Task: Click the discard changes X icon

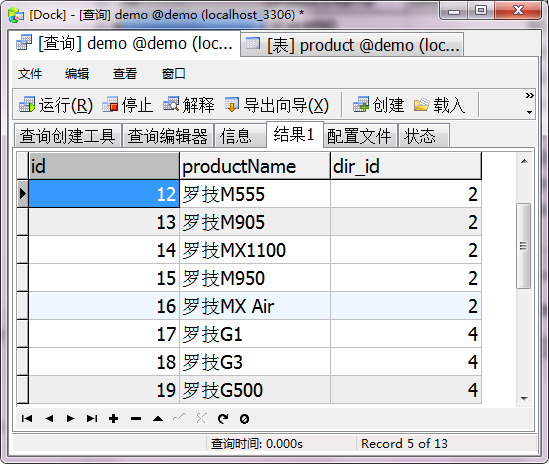Action: point(202,418)
